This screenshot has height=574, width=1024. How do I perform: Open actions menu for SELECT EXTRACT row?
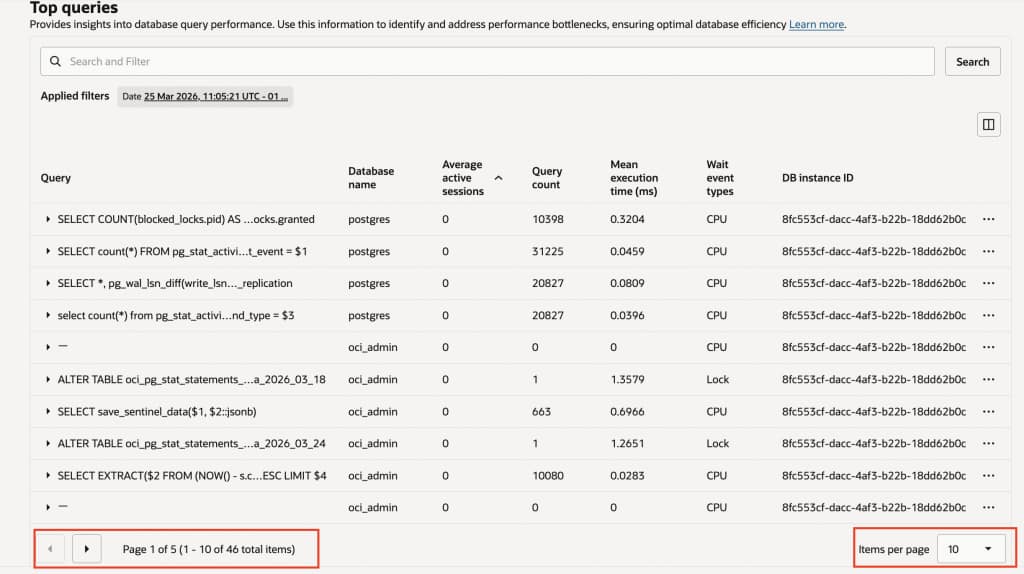[989, 475]
